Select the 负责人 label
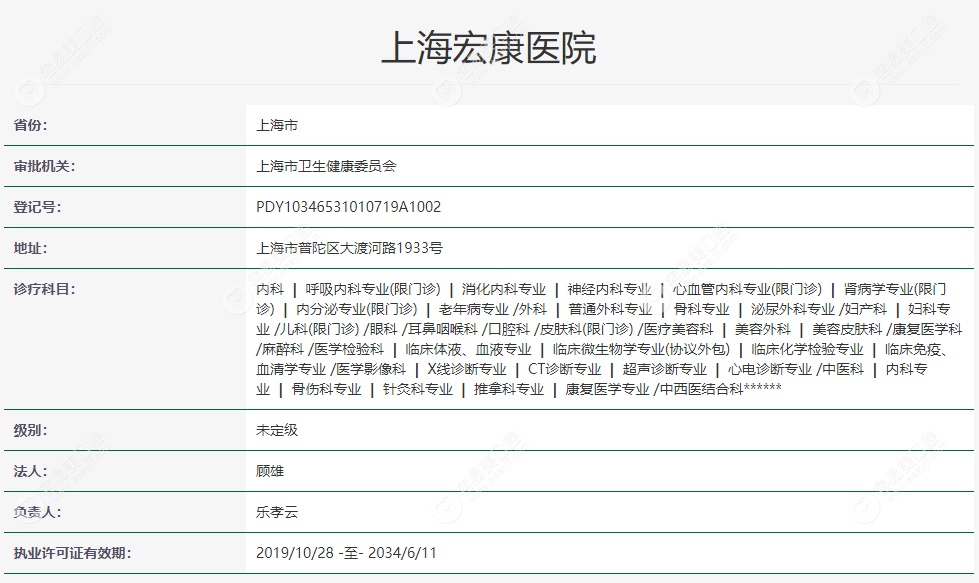Screen dimensions: 979x583 click(x=37, y=512)
